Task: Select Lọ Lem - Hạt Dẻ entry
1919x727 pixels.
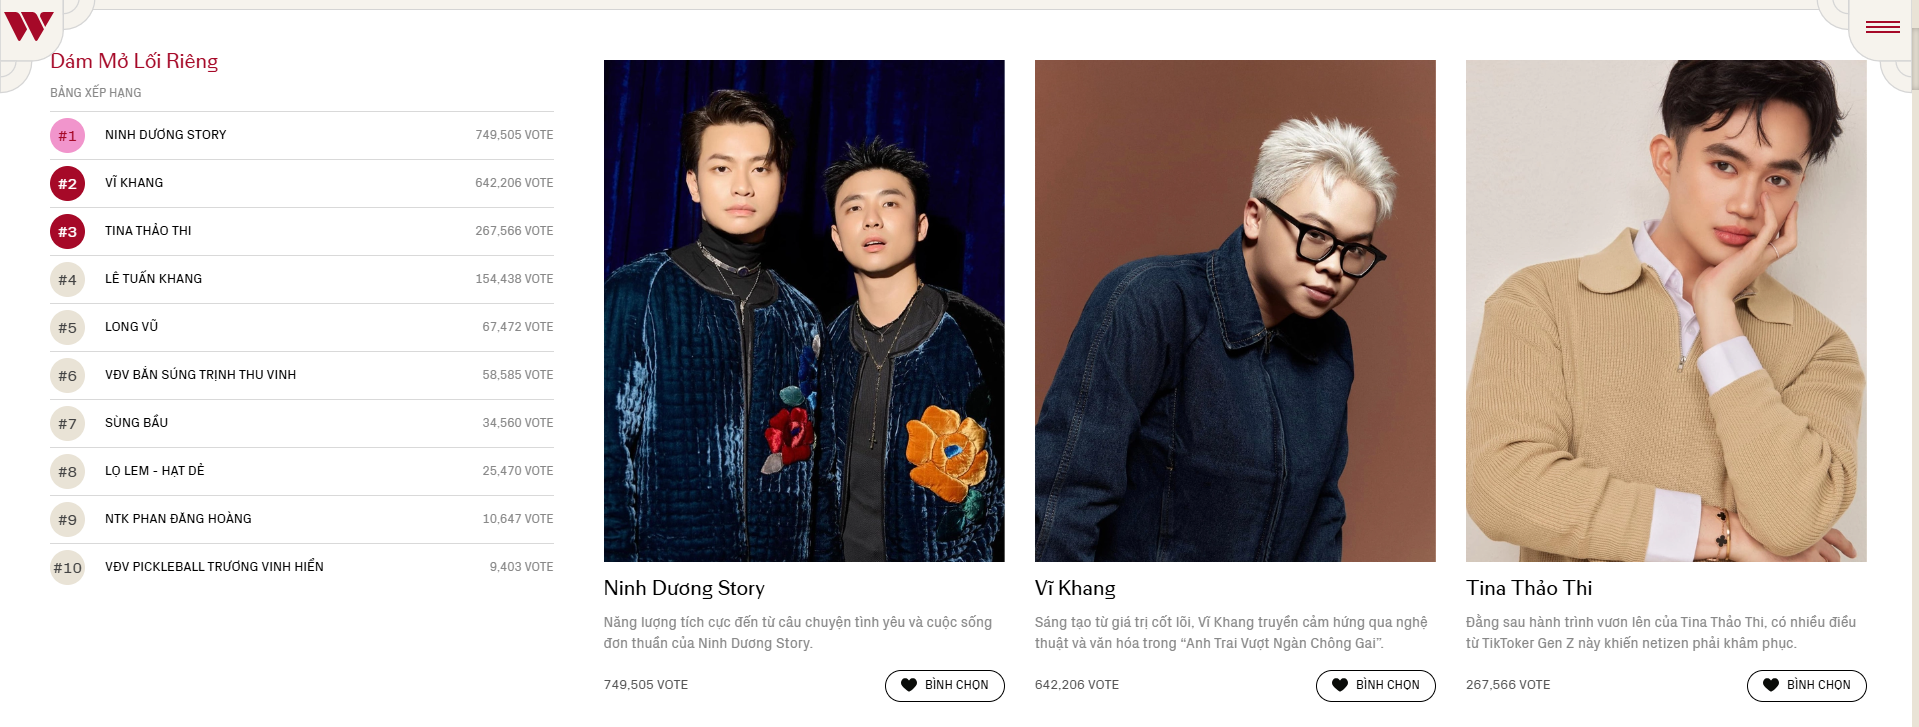Action: click(302, 471)
